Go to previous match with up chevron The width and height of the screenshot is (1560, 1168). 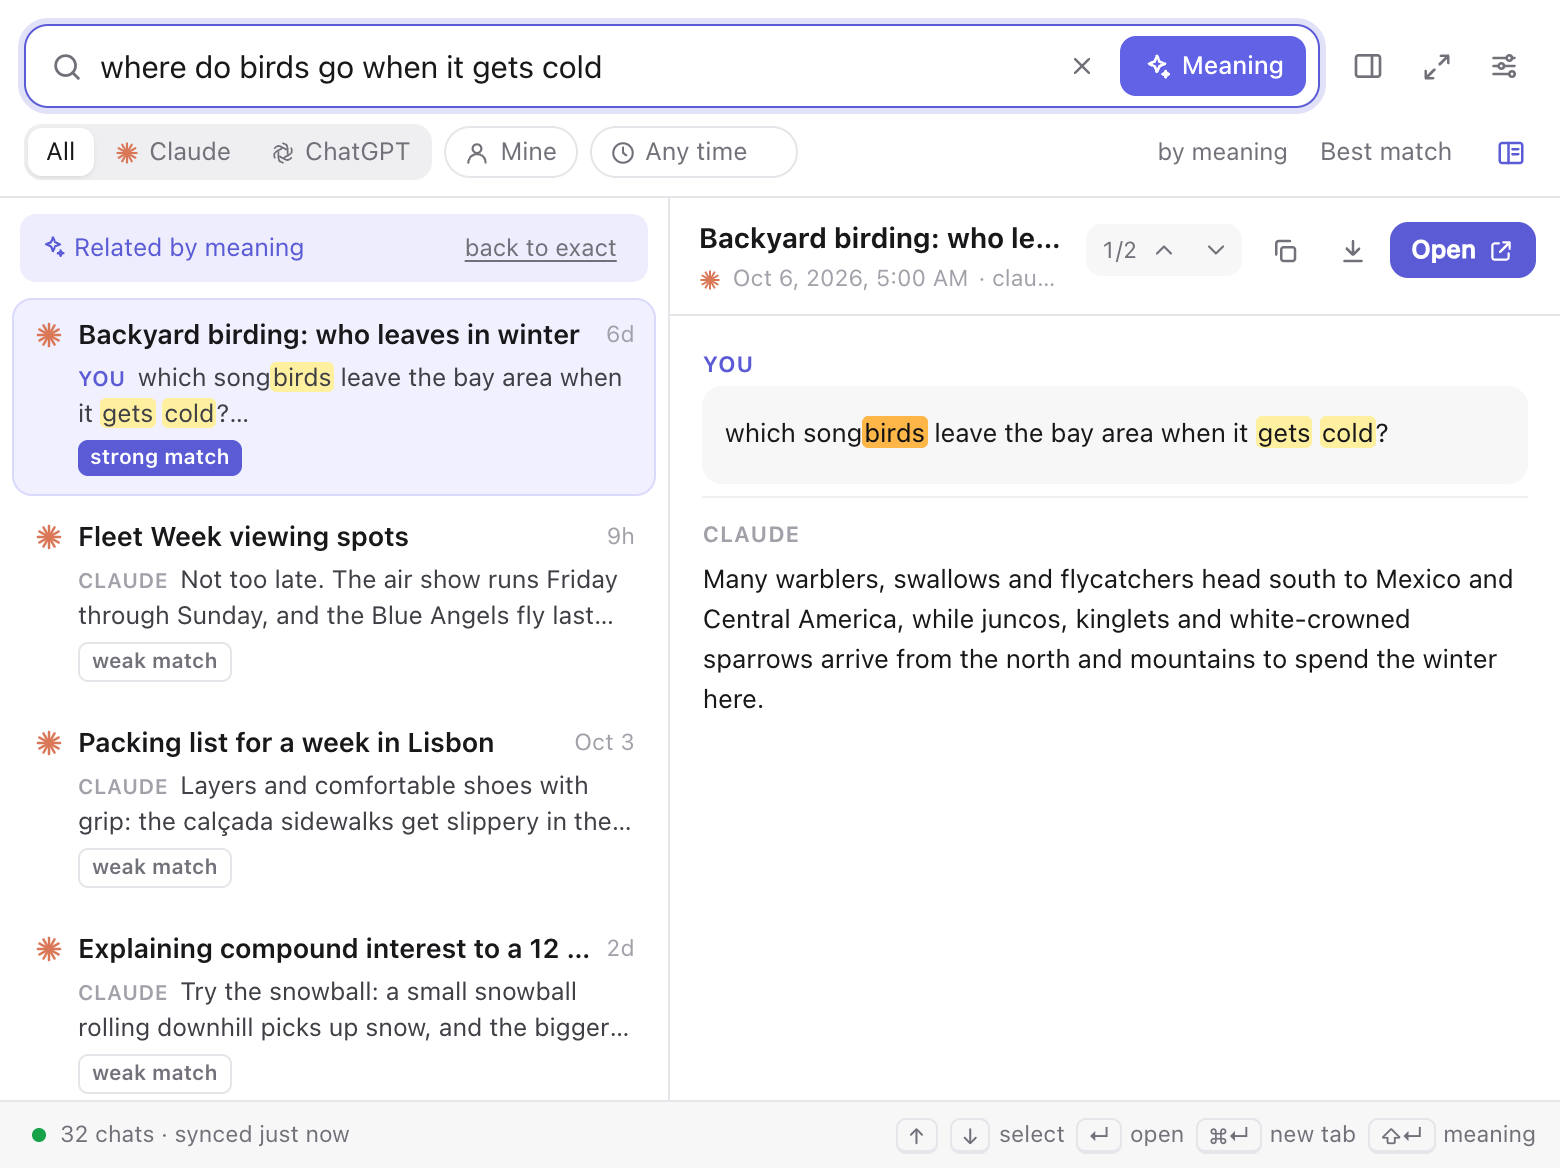tap(1164, 250)
